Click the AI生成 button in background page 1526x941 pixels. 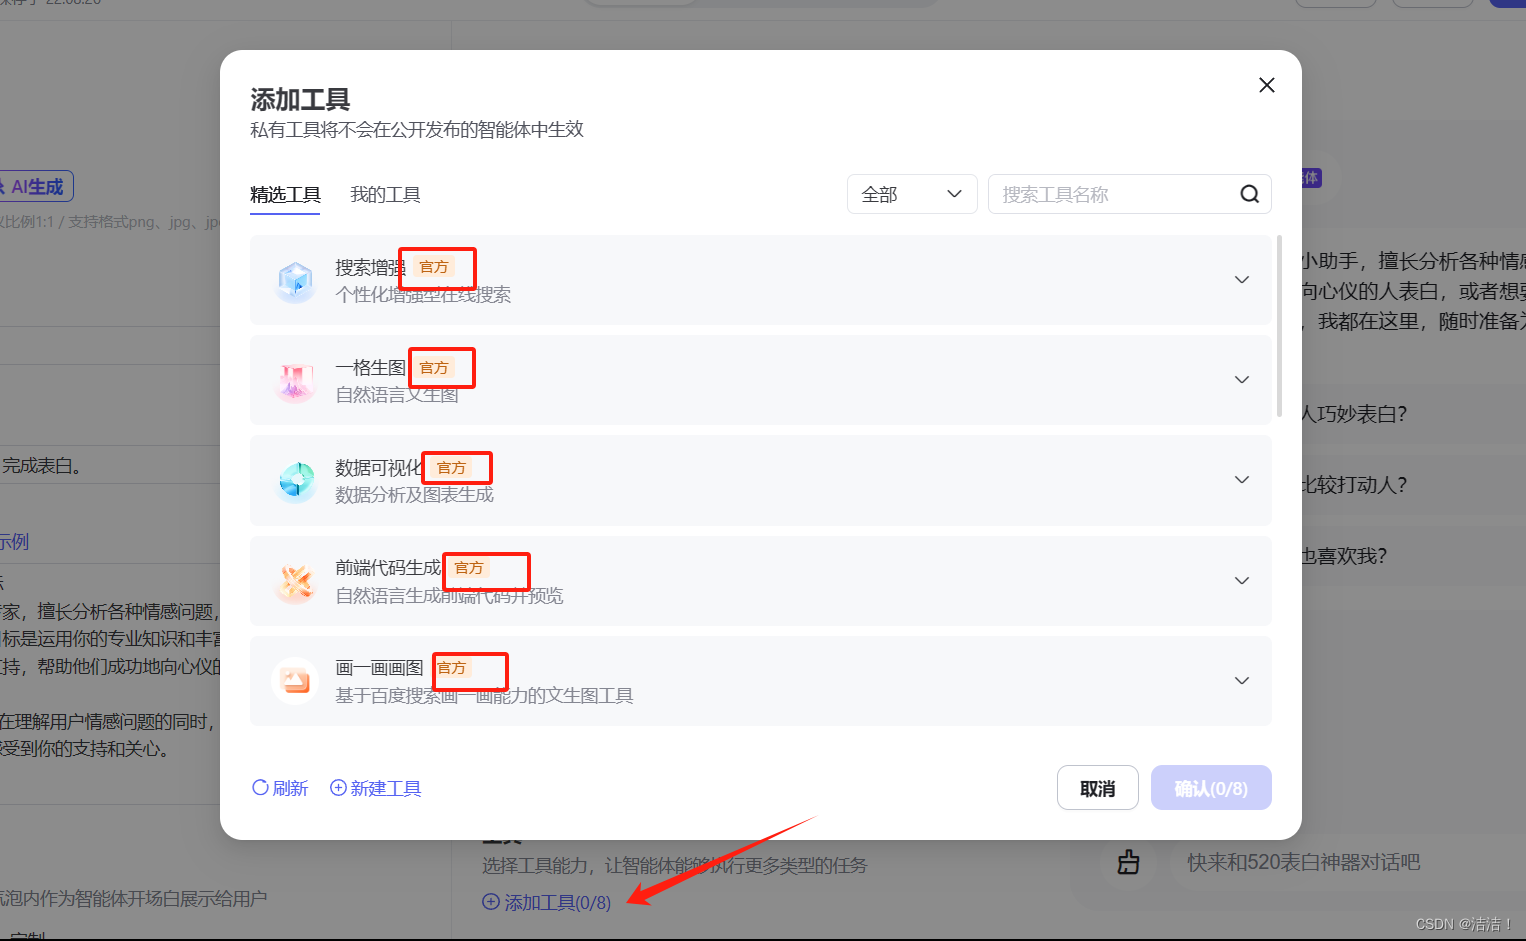click(x=36, y=187)
